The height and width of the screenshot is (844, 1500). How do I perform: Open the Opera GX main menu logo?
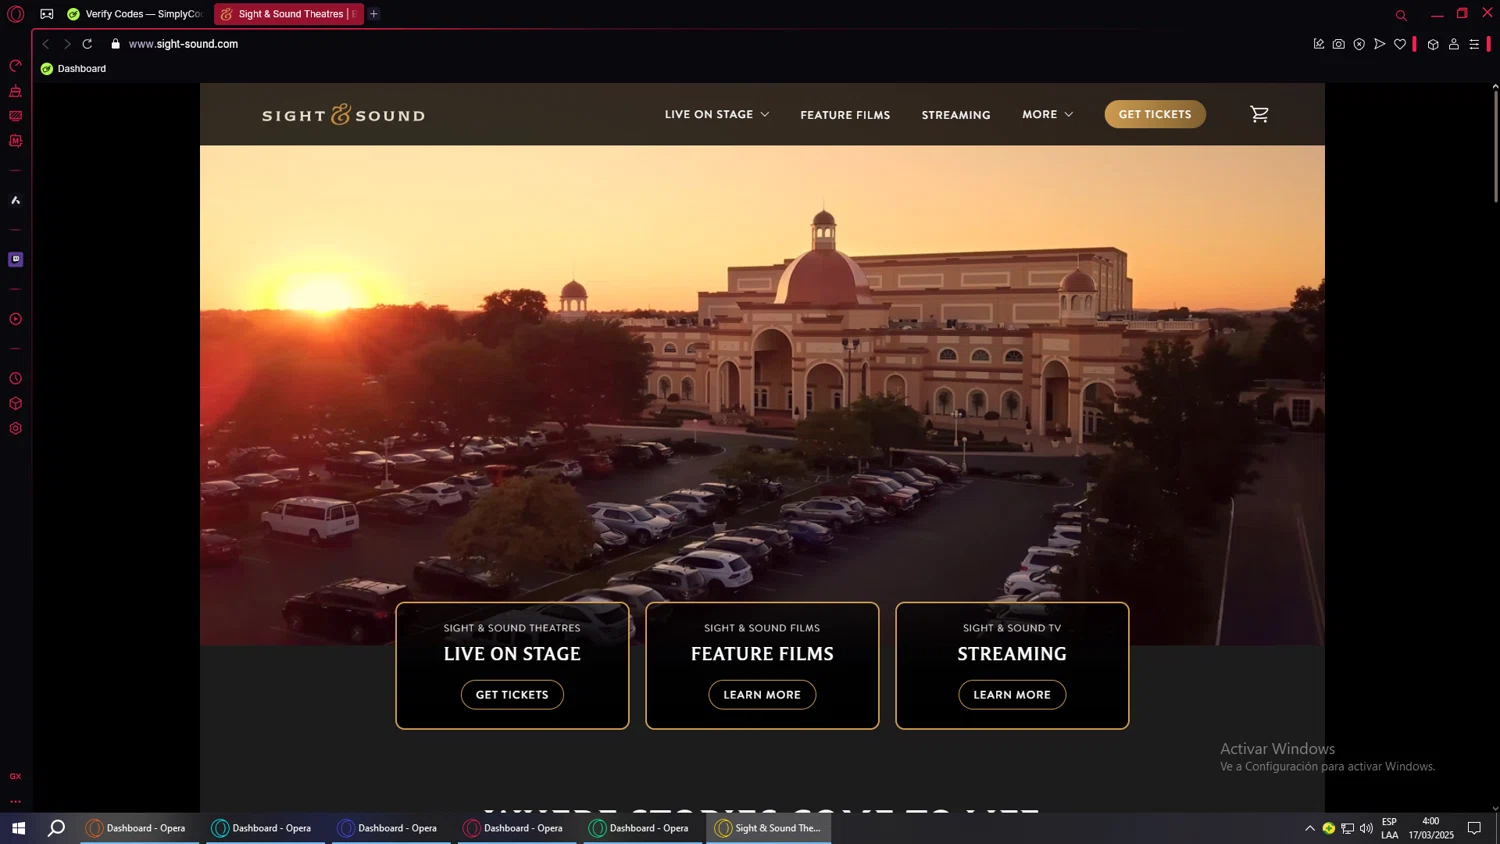[x=15, y=14]
